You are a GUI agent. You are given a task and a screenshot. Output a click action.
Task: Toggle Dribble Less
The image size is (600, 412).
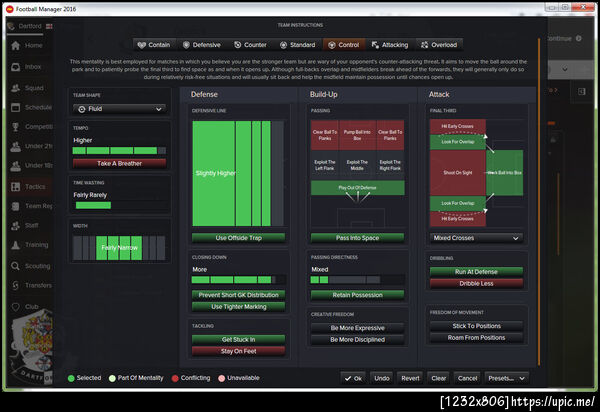[476, 283]
